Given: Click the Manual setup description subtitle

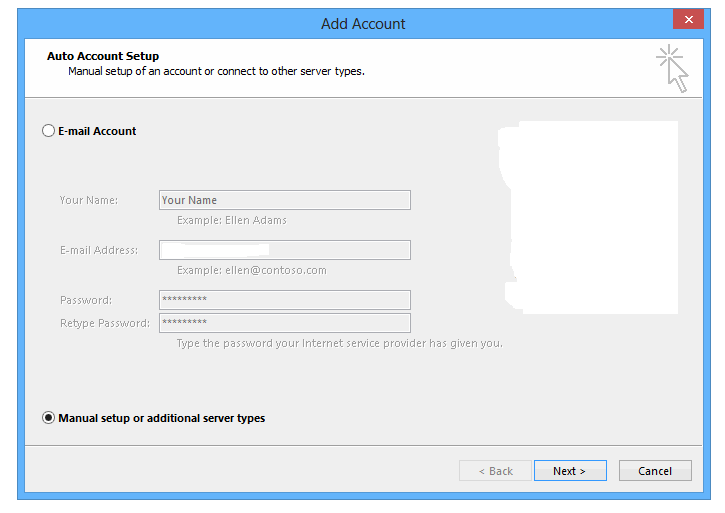Looking at the screenshot, I should pyautogui.click(x=216, y=72).
